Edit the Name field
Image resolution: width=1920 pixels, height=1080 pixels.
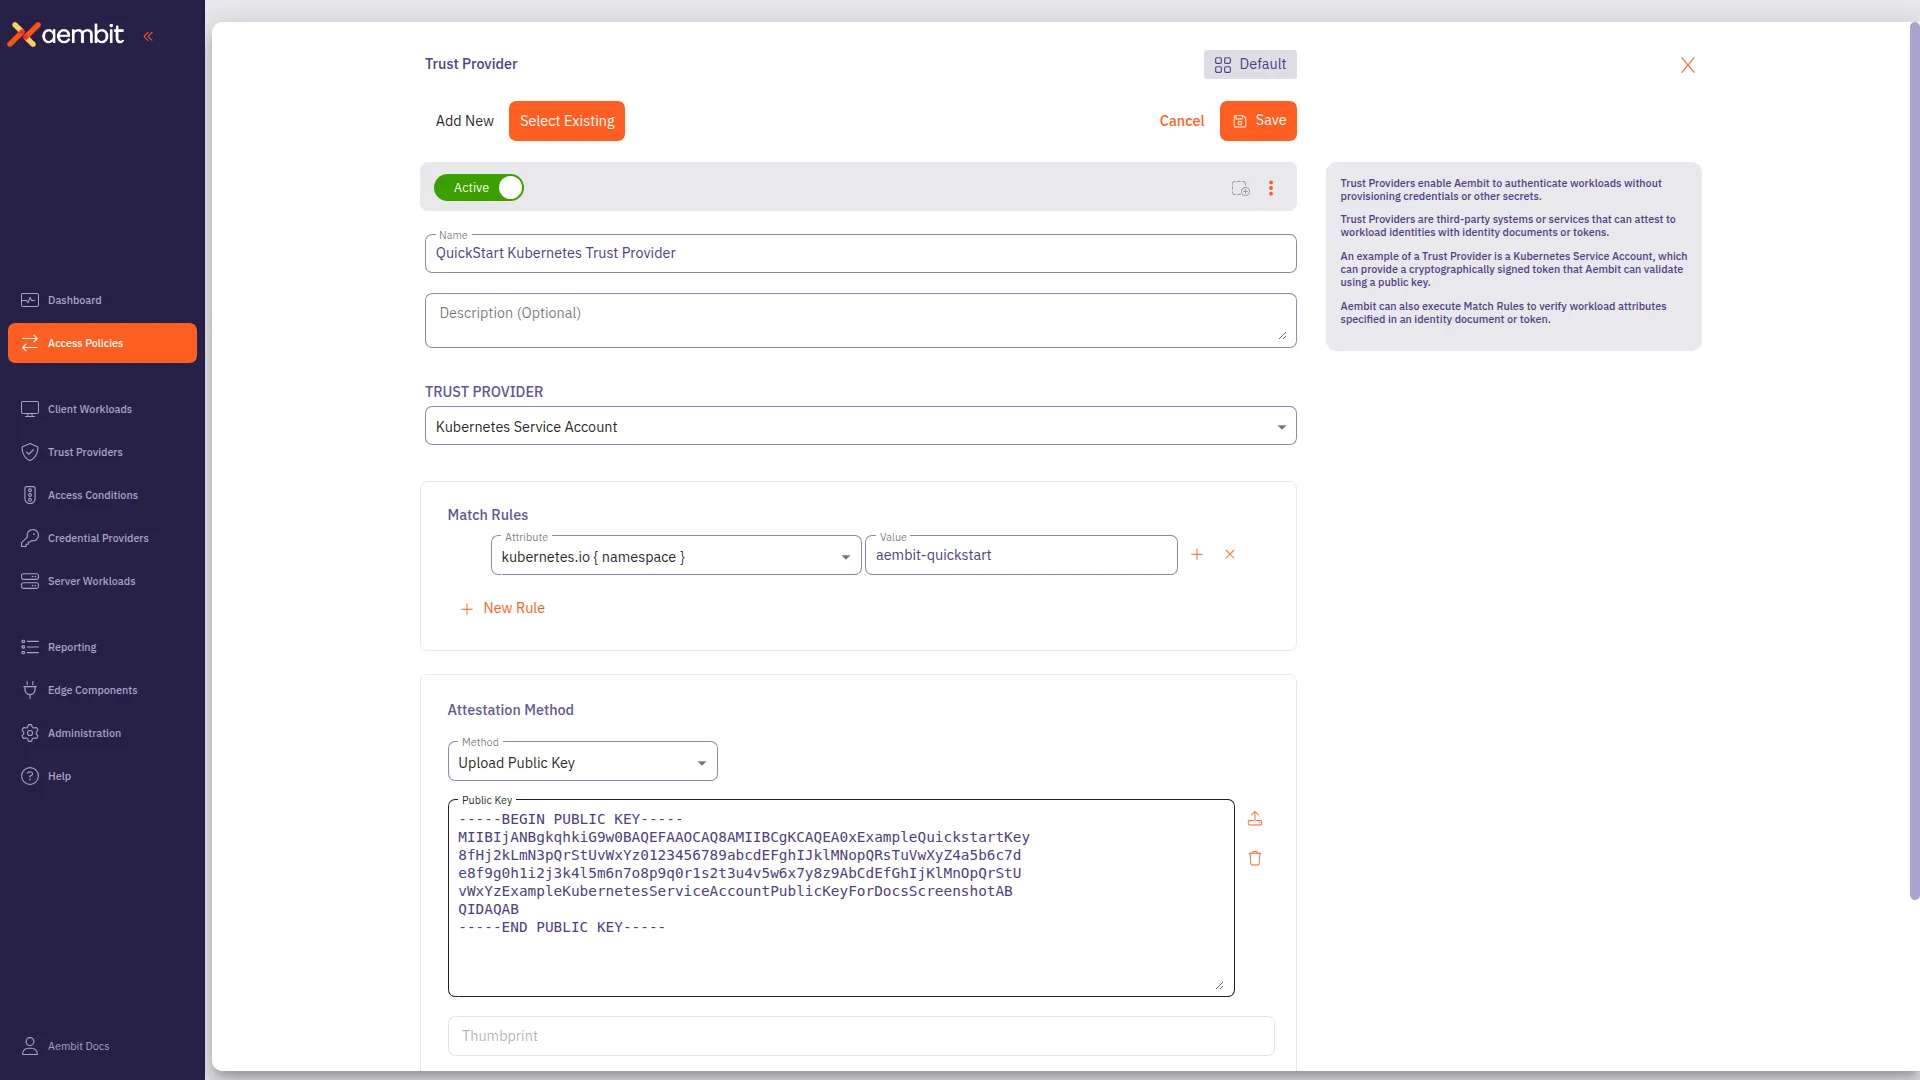[x=860, y=253]
